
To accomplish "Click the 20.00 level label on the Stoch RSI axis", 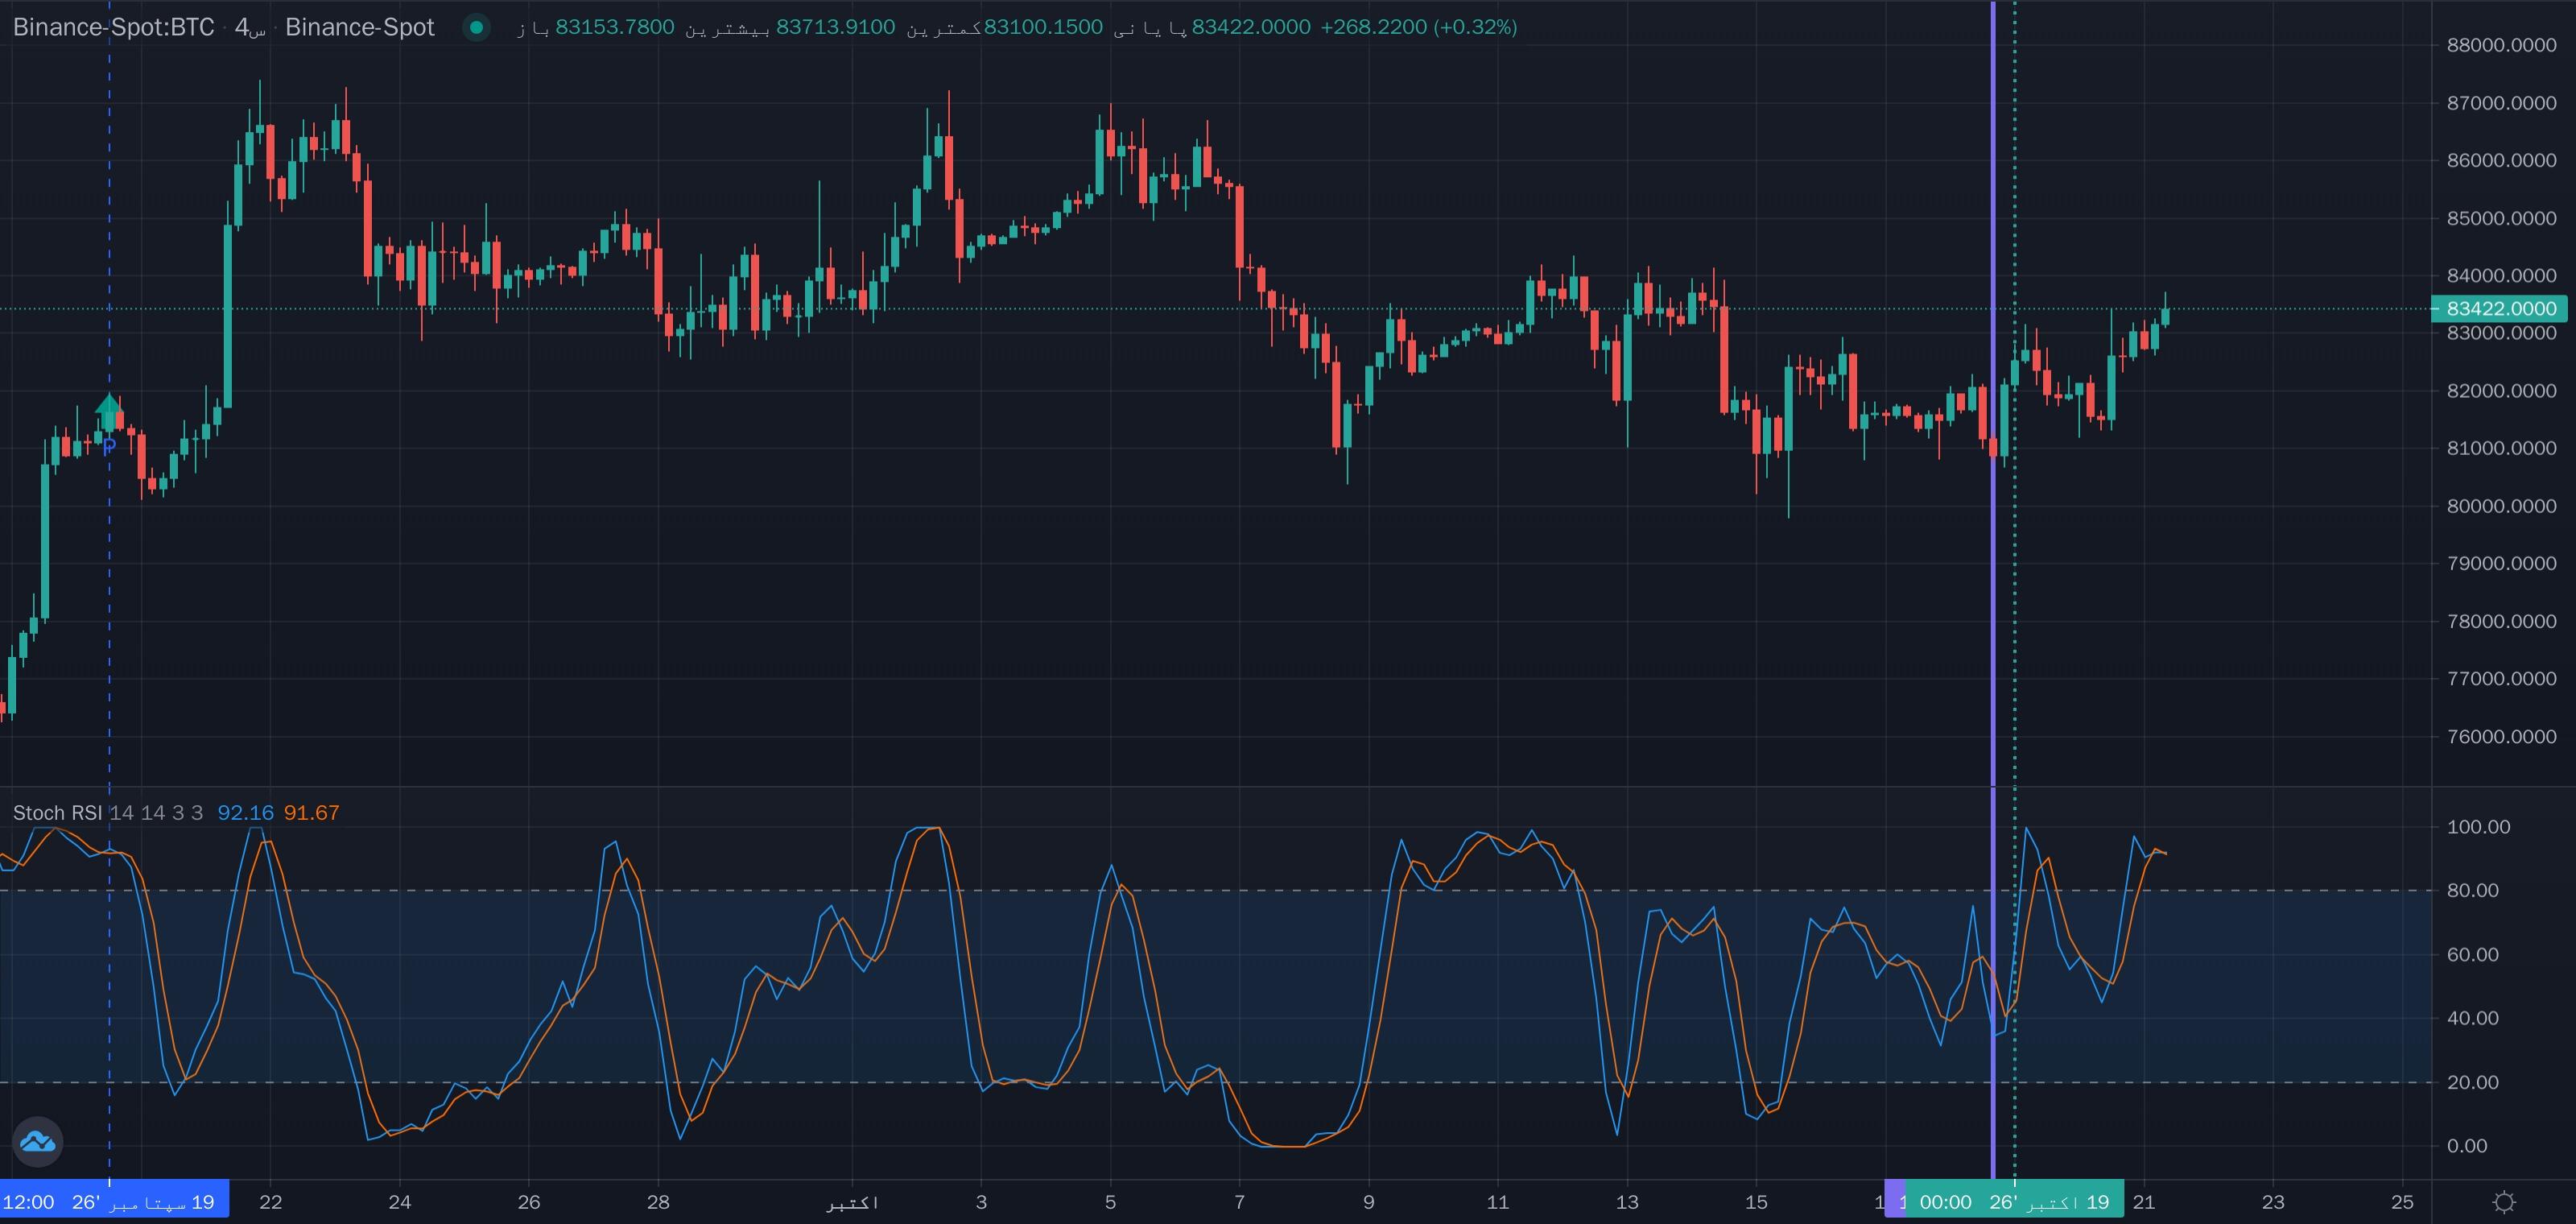I will pos(2473,1083).
